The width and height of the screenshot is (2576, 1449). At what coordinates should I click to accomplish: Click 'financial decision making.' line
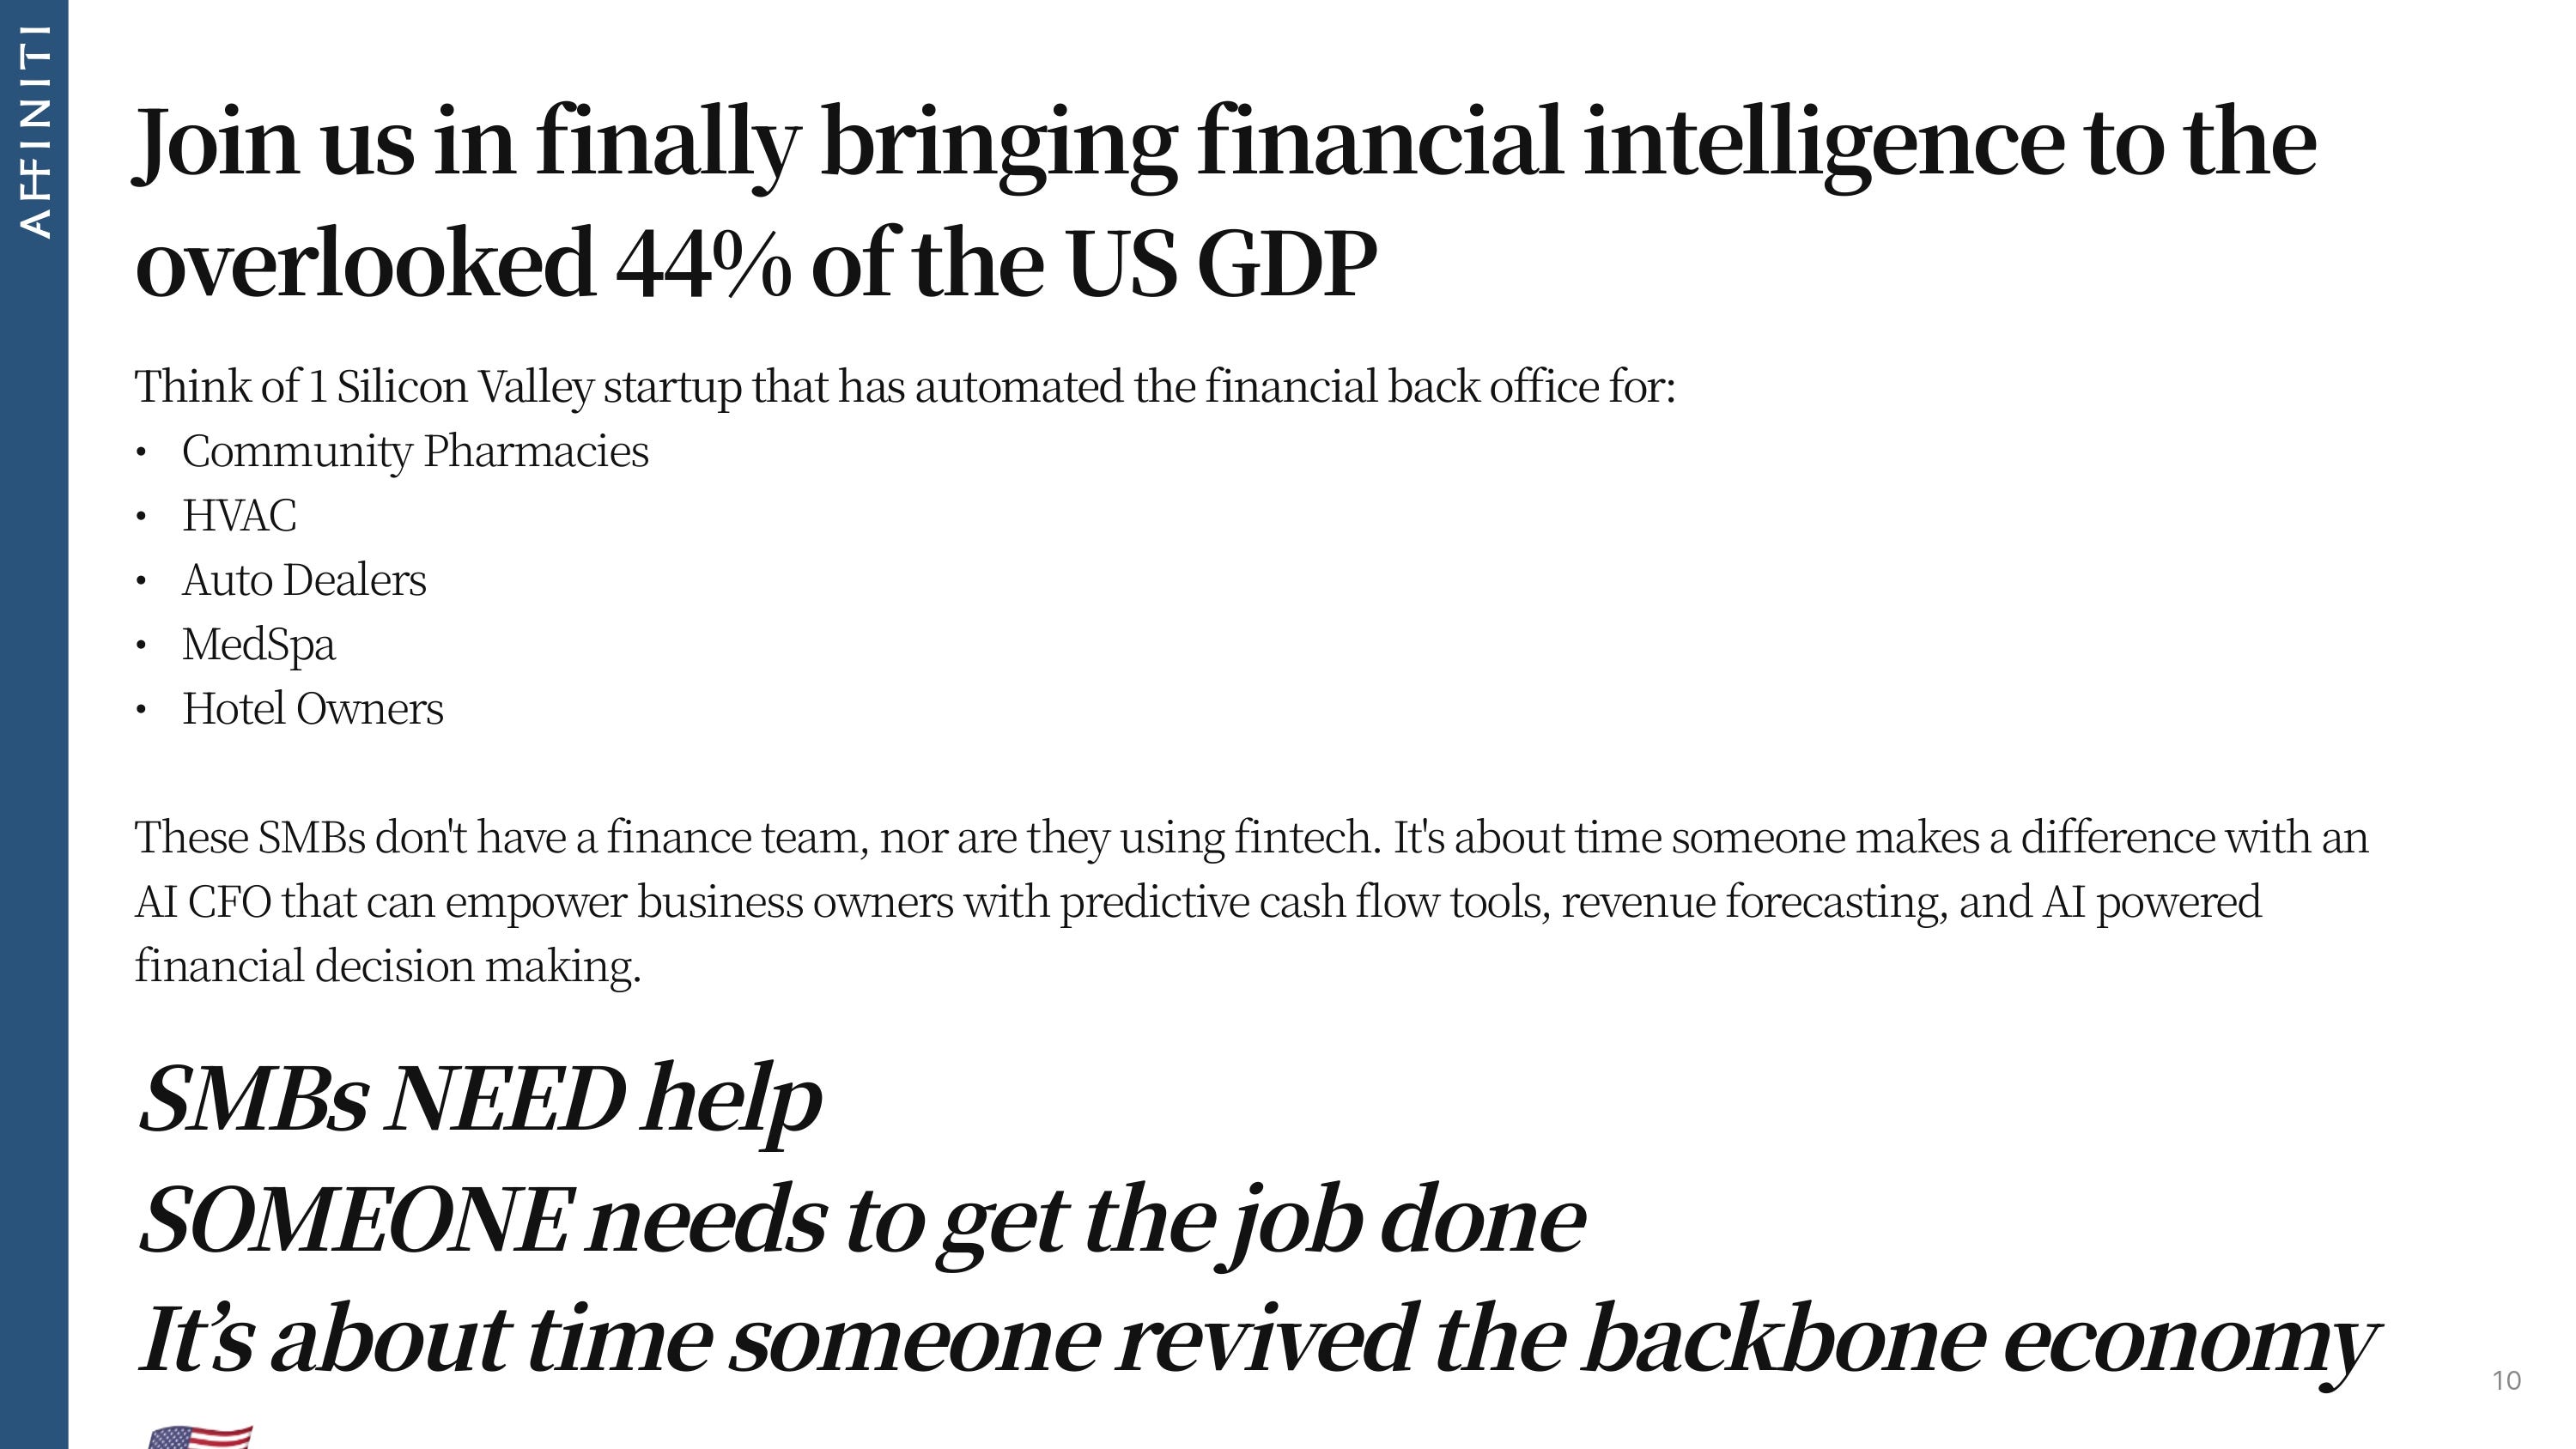tap(388, 967)
